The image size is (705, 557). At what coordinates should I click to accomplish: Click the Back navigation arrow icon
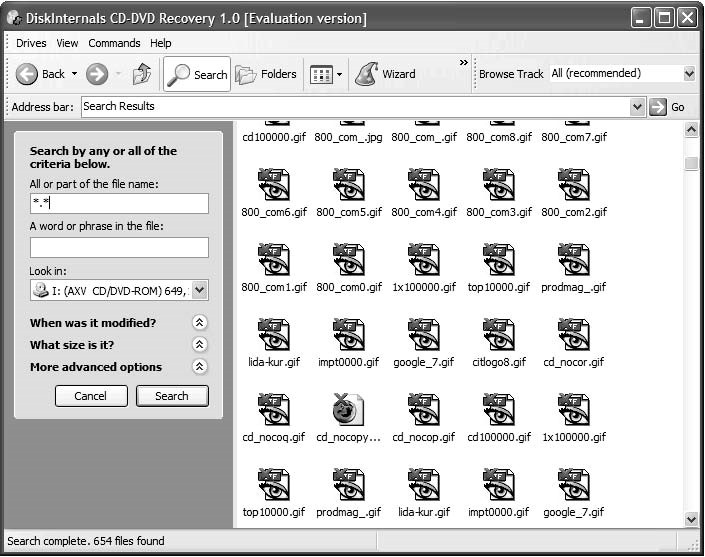click(x=28, y=74)
